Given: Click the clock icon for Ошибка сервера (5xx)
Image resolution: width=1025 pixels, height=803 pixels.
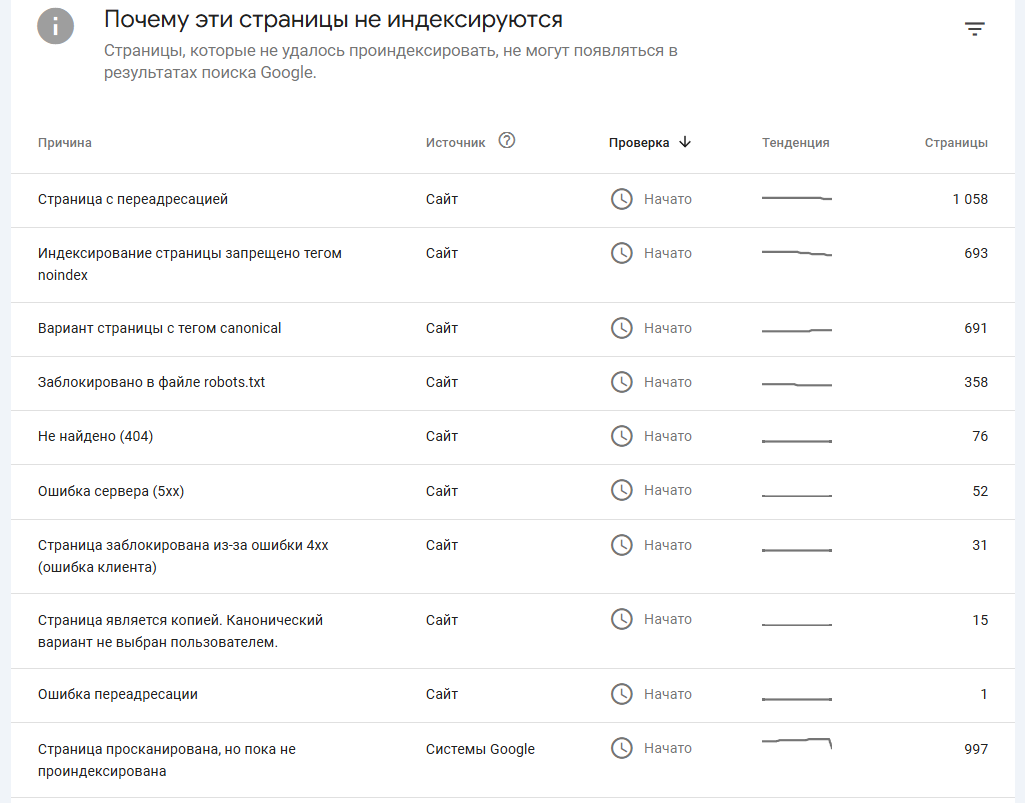Looking at the screenshot, I should pos(622,490).
